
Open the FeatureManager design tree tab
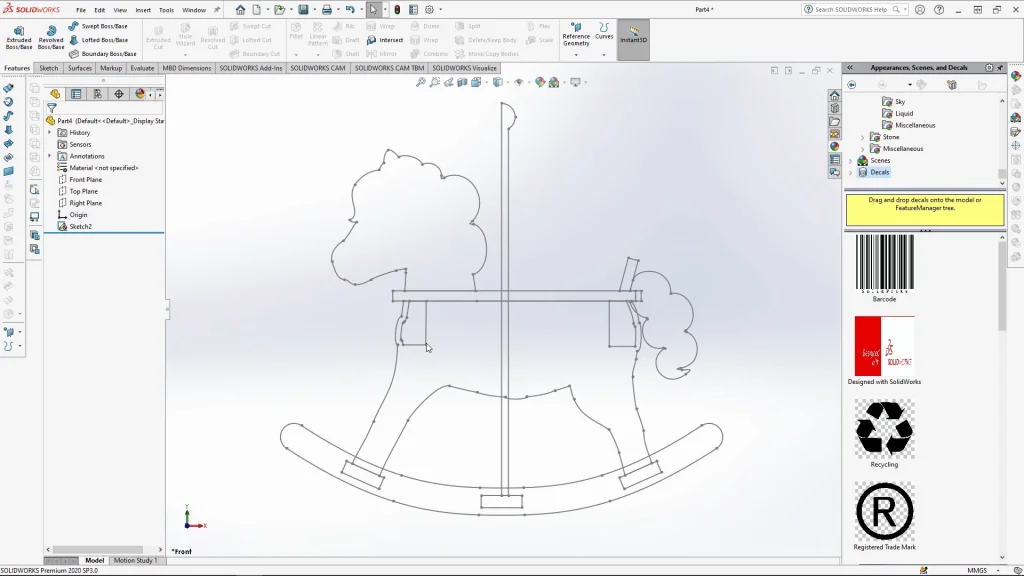[55, 94]
